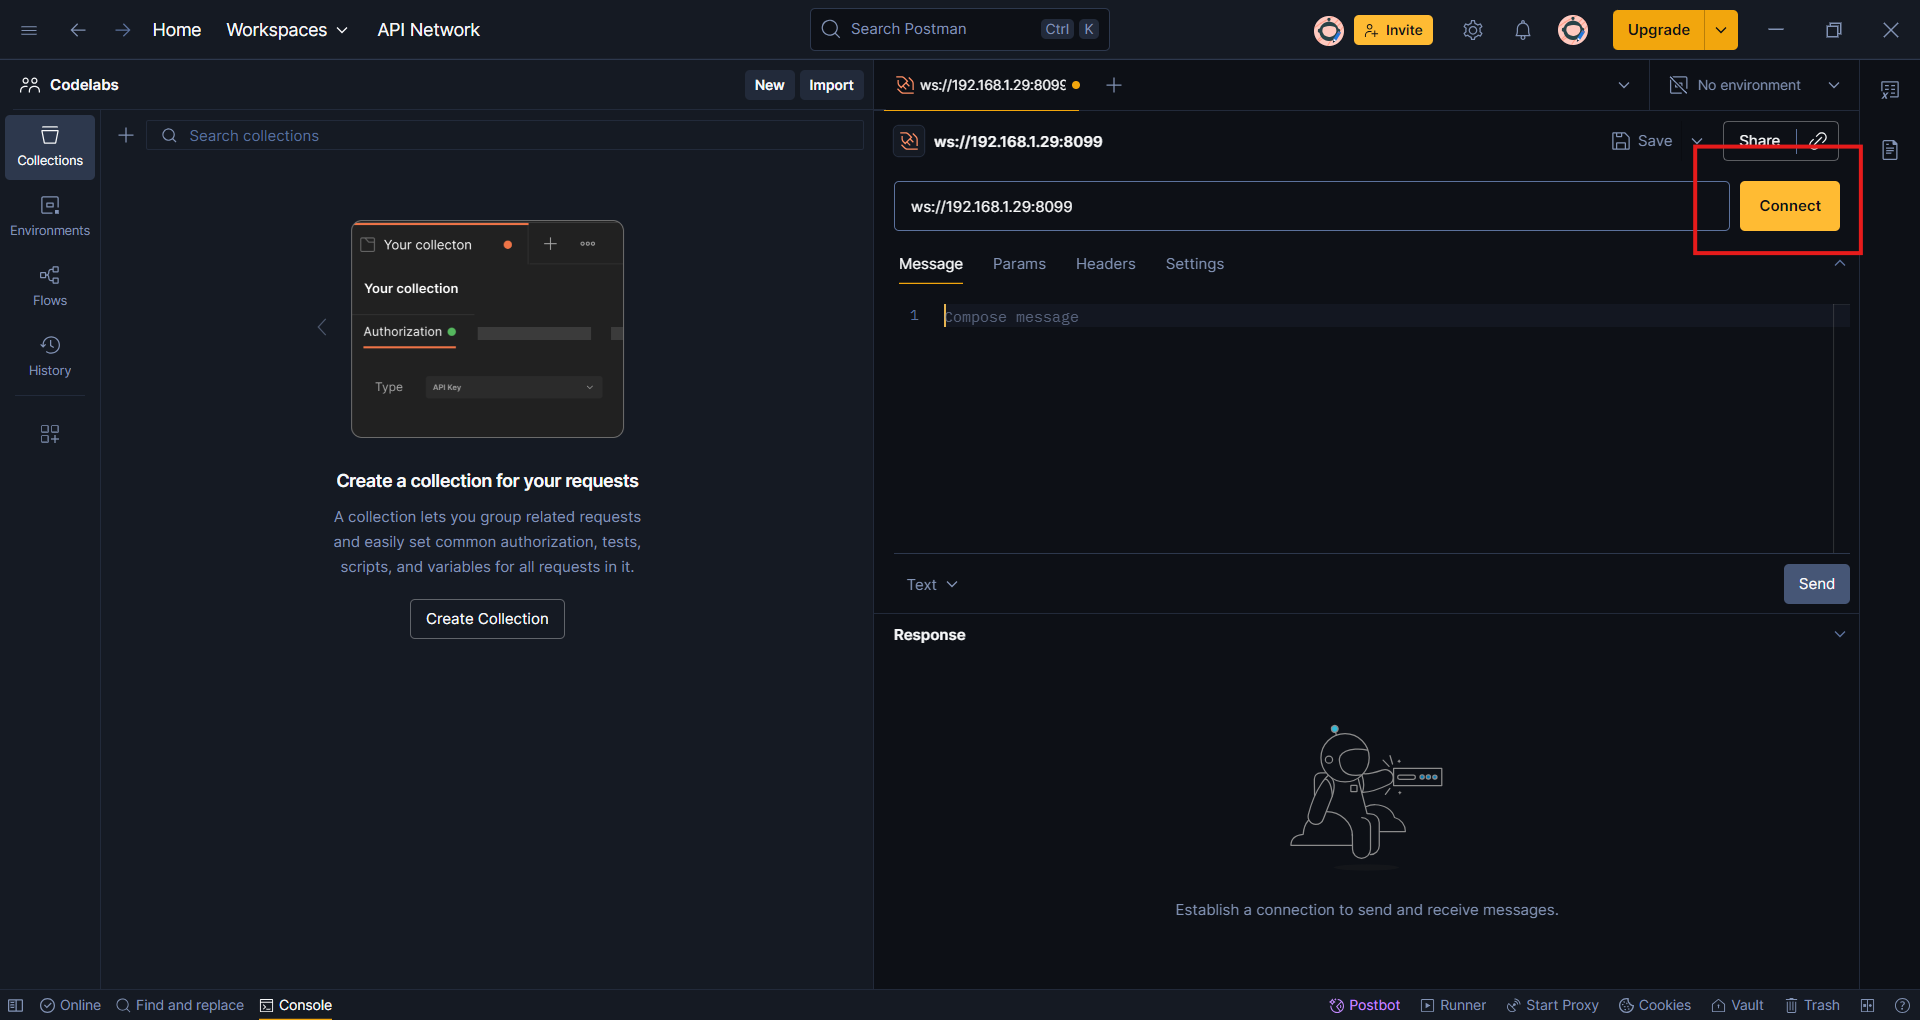Screen dimensions: 1920x1020
Task: Switch to the Headers tab
Action: [1105, 264]
